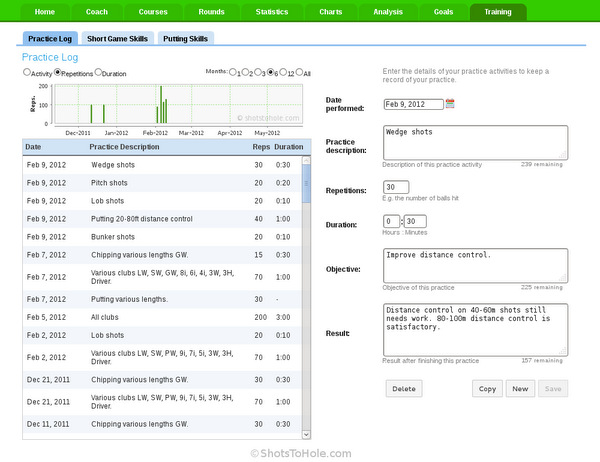Click the table scrollbar up arrow

[306, 160]
